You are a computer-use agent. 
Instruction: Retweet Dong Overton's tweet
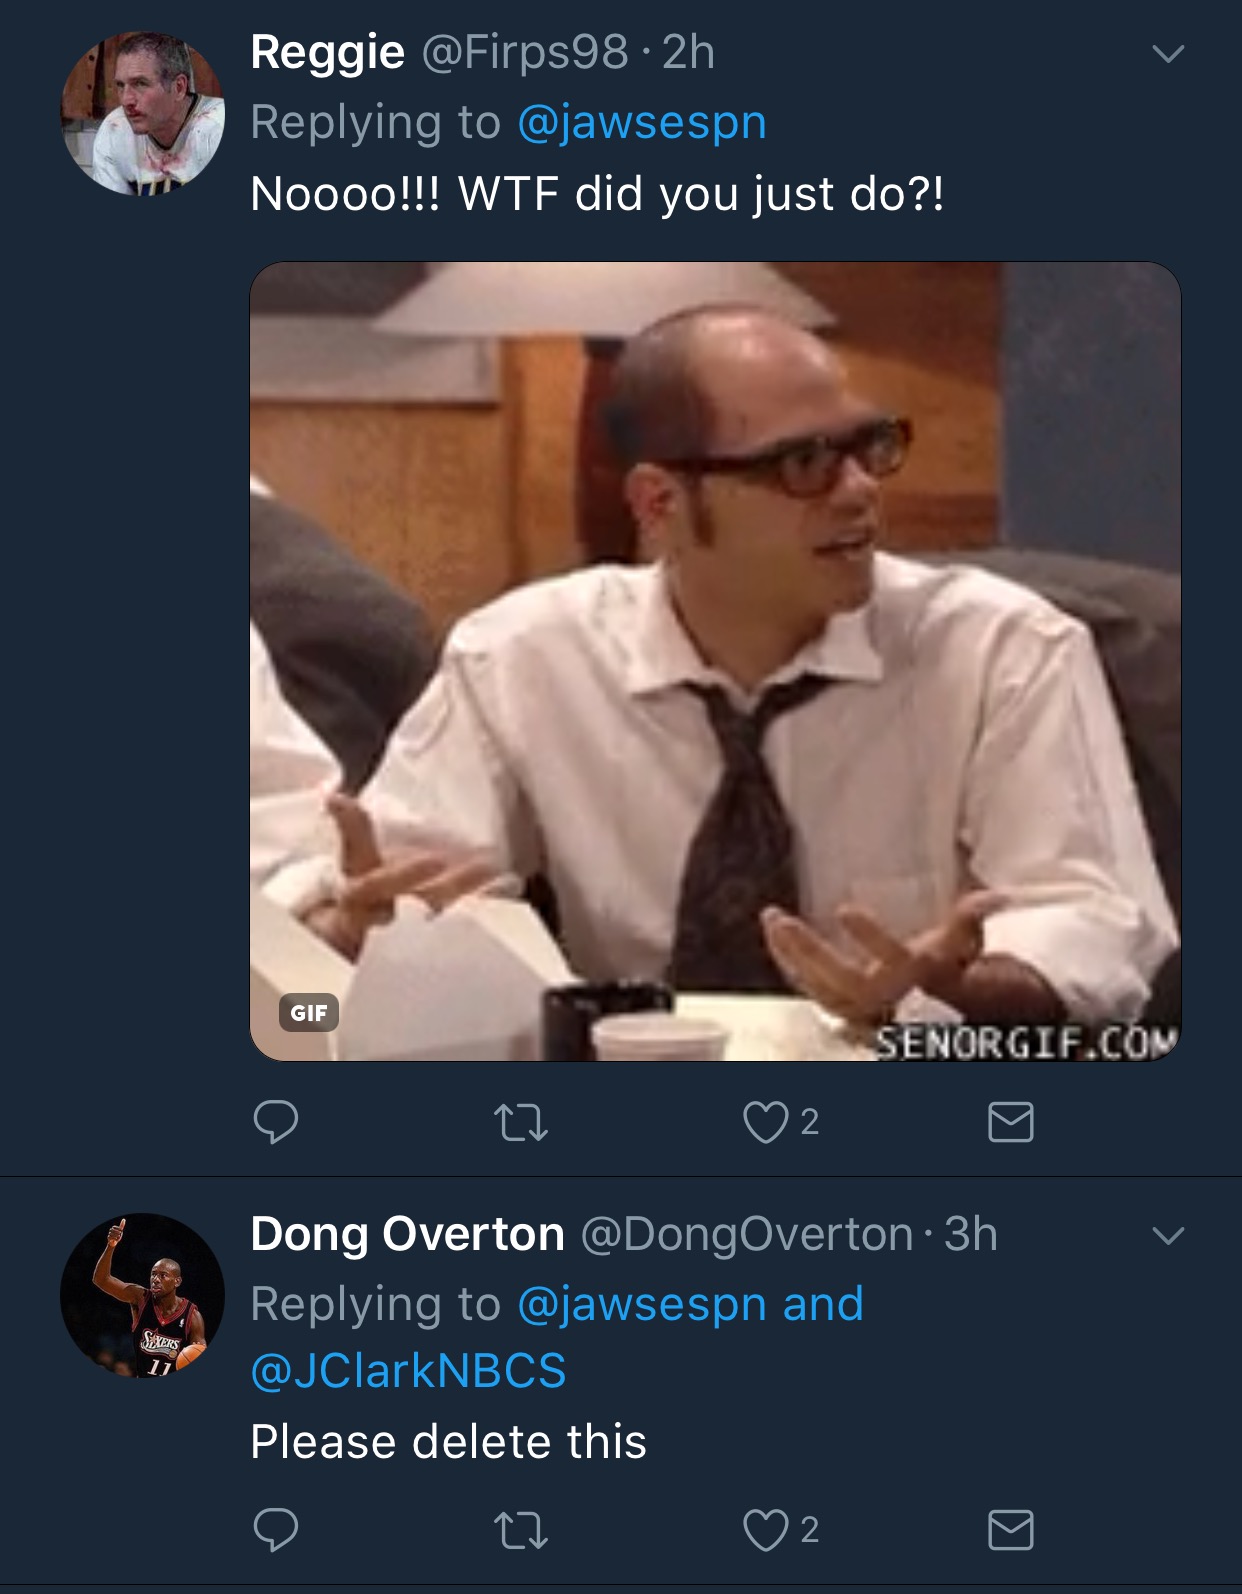coord(521,1530)
